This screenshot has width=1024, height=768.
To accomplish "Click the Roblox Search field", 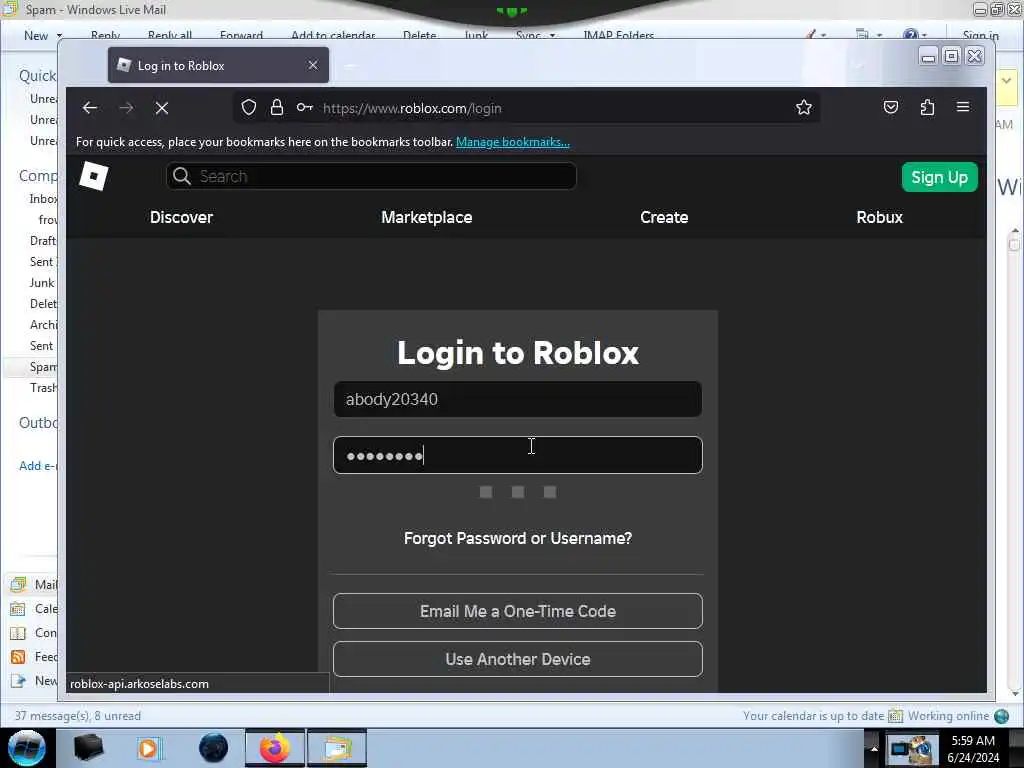I will click(x=371, y=176).
